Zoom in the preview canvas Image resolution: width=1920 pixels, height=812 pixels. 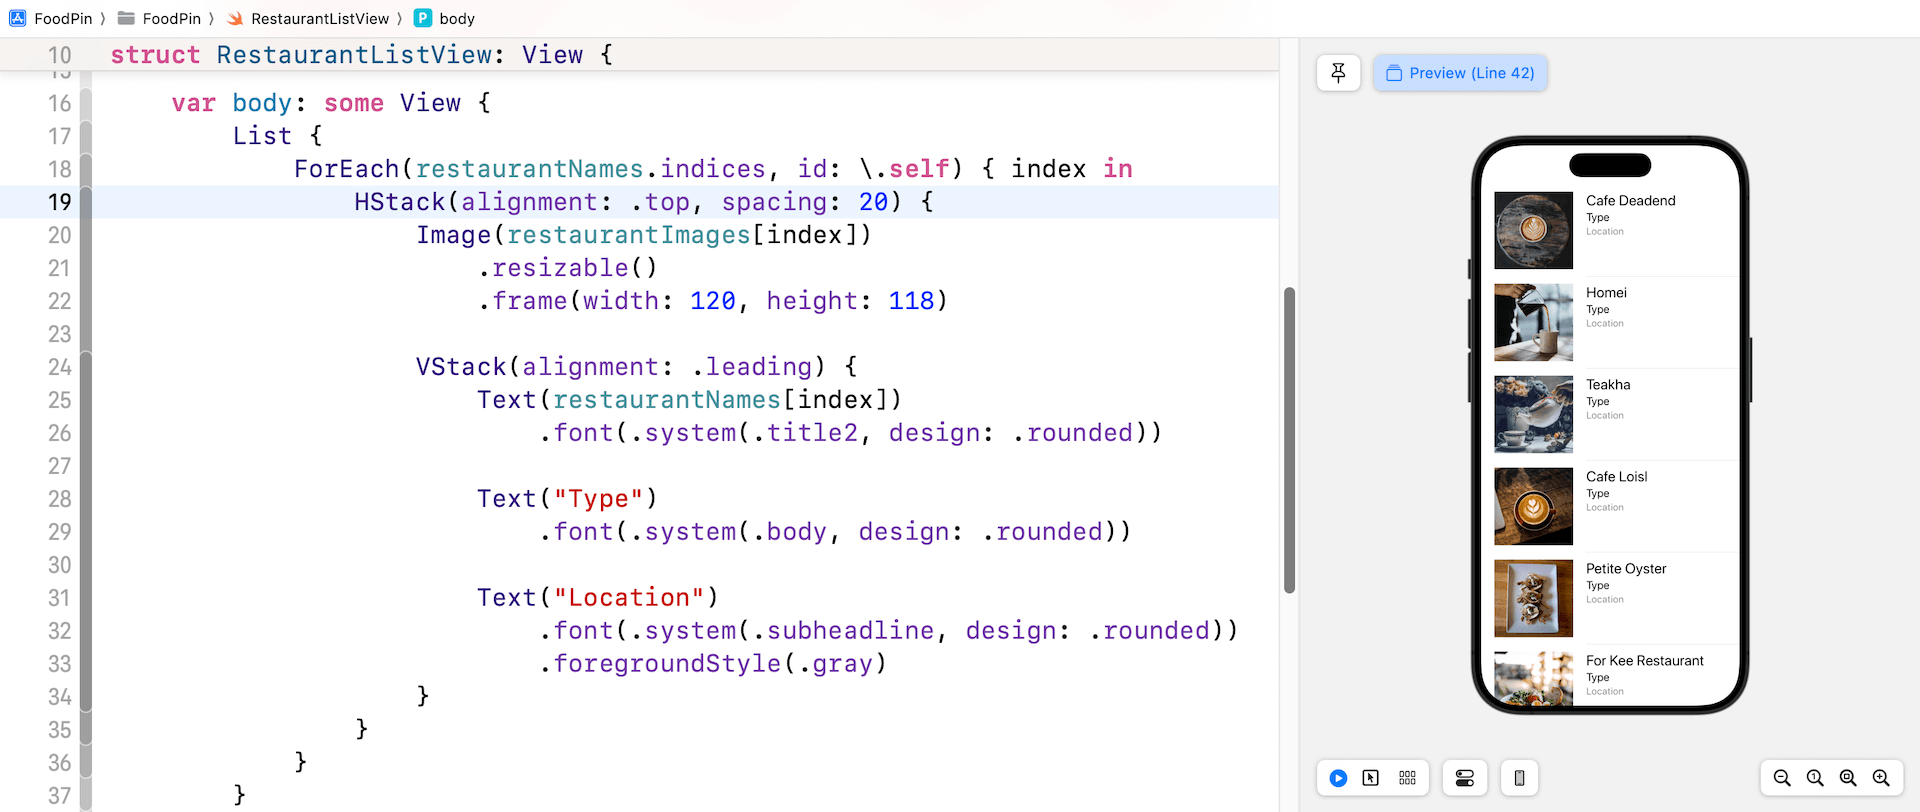pos(1881,778)
